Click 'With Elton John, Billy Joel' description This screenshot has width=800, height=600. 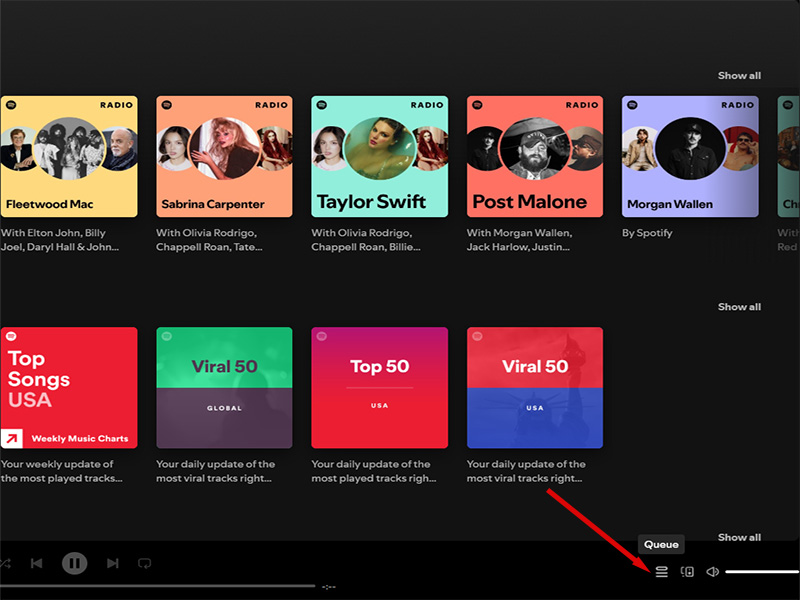(60, 240)
